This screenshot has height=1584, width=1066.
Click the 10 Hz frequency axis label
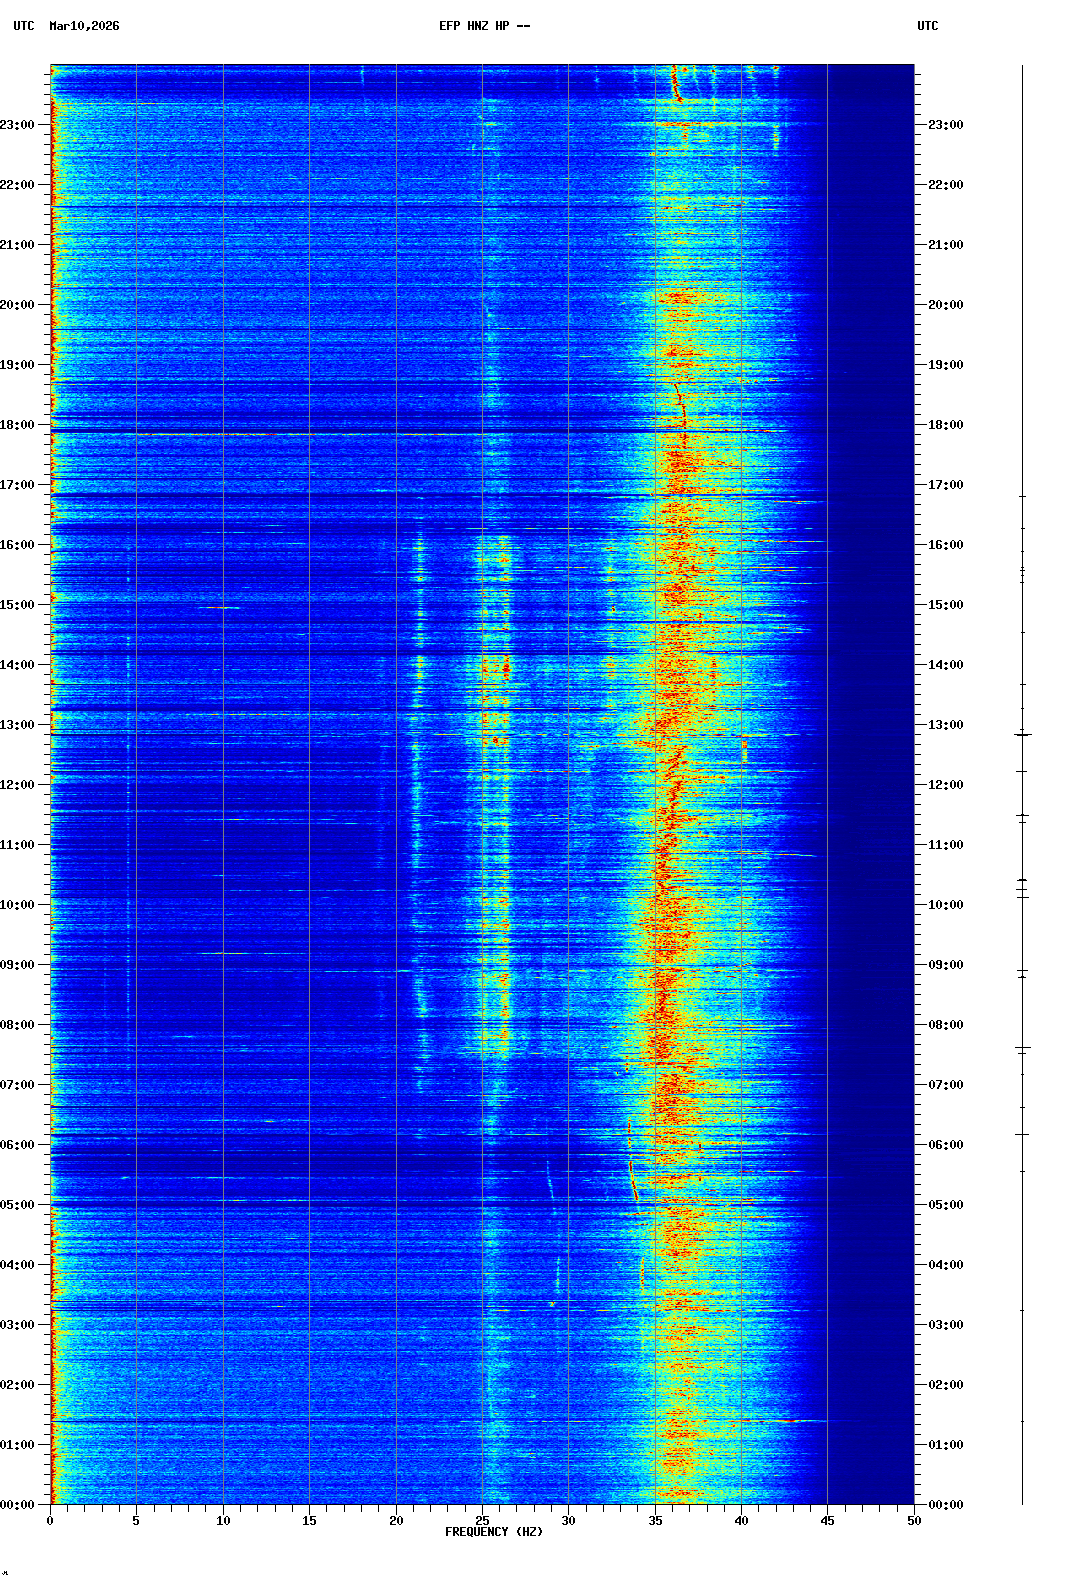(223, 1521)
